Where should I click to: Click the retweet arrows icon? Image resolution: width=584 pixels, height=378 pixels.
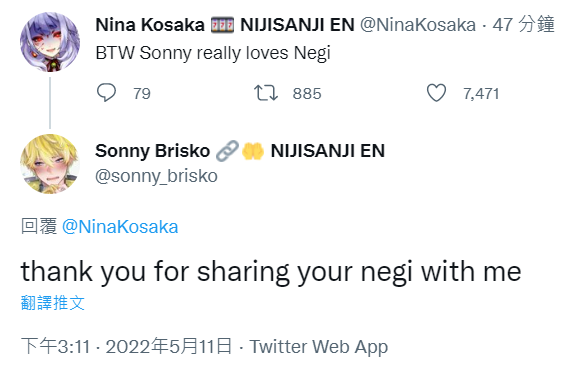pos(266,93)
